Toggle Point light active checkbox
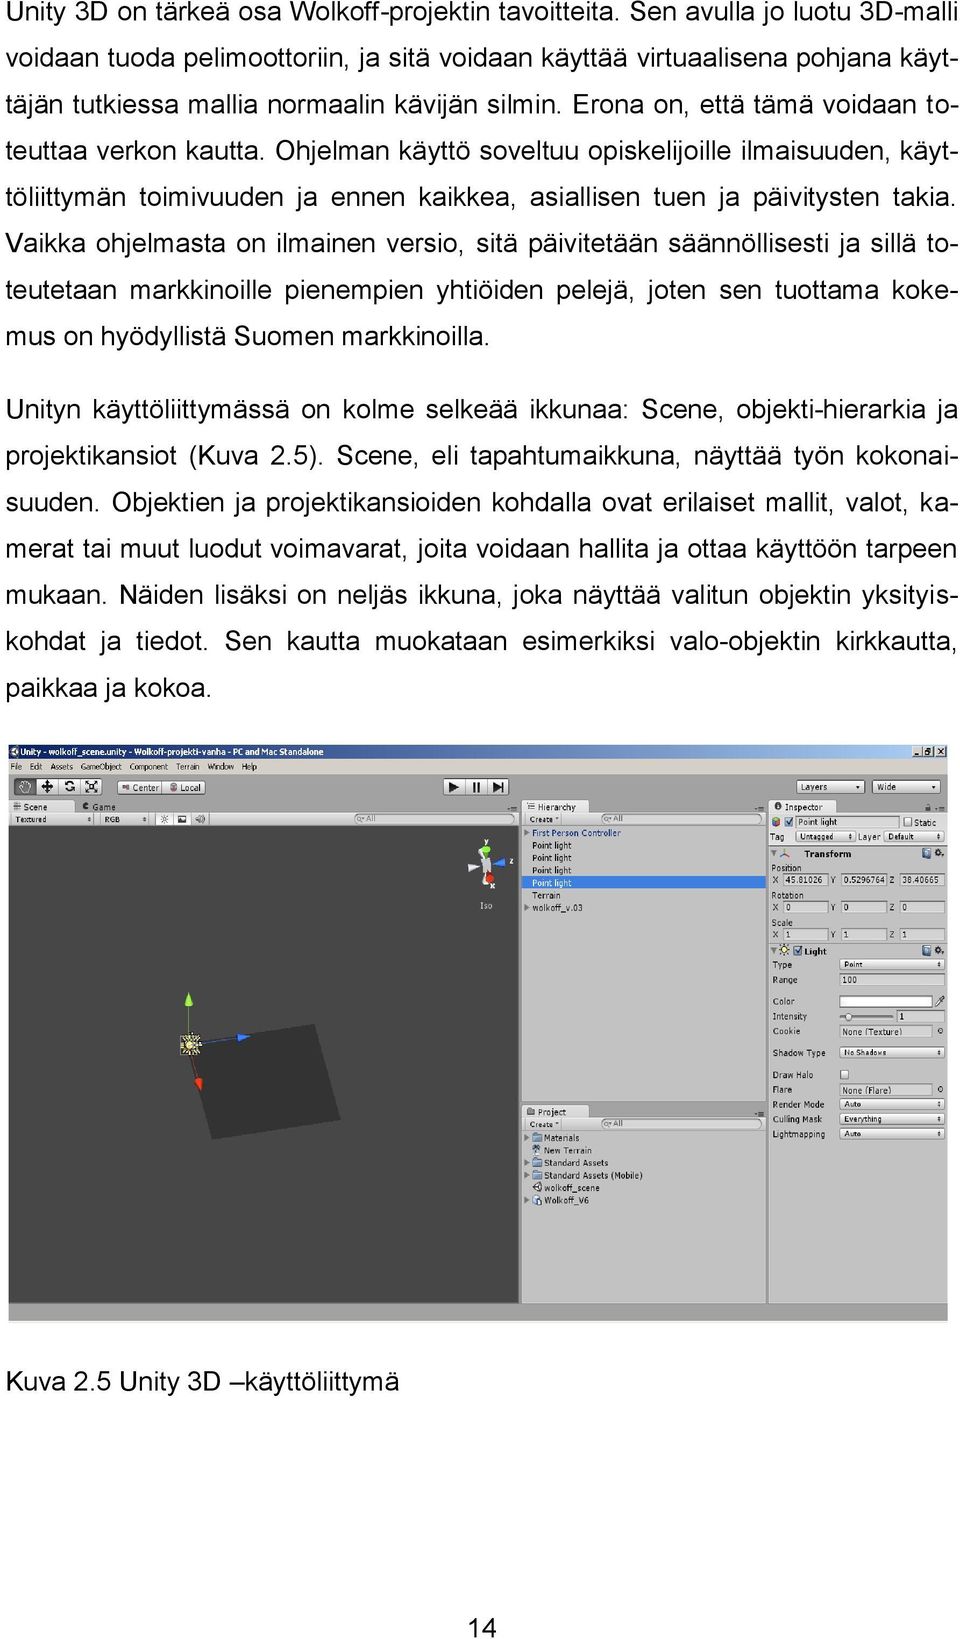 click(789, 822)
